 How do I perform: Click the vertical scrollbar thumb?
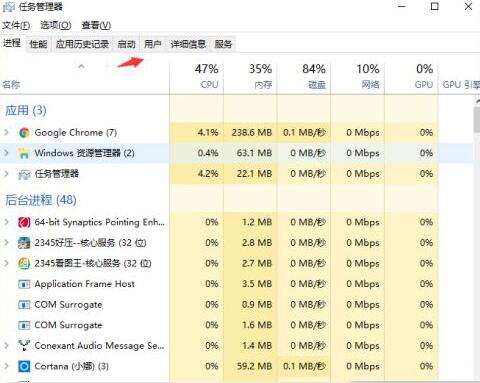477,119
